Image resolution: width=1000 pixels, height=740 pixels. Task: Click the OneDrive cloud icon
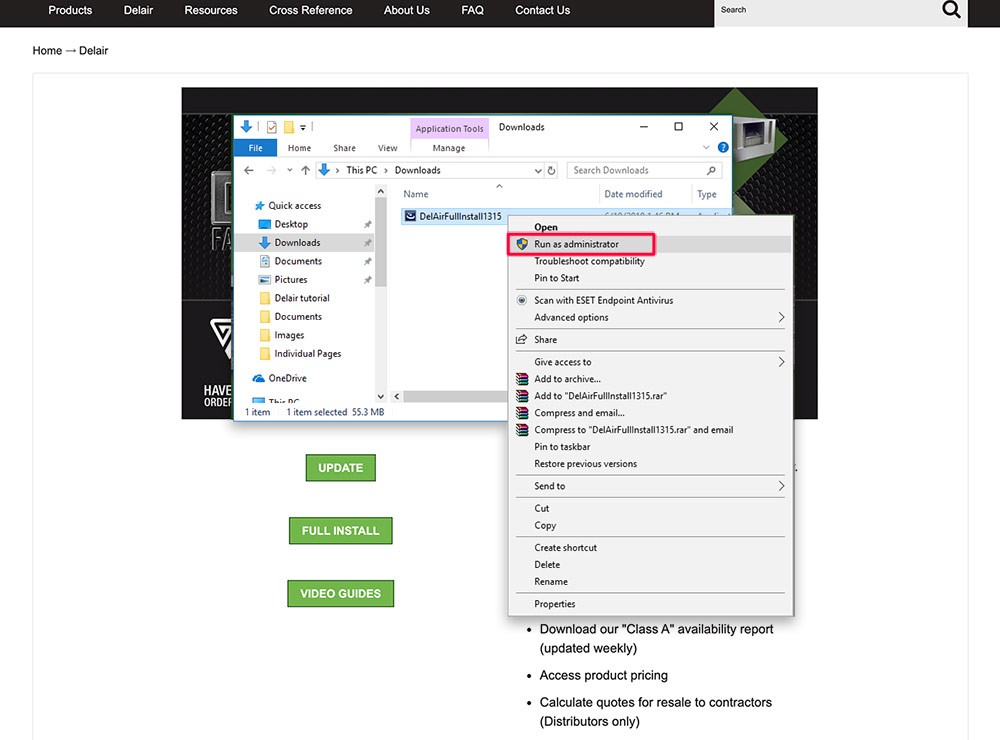(258, 378)
